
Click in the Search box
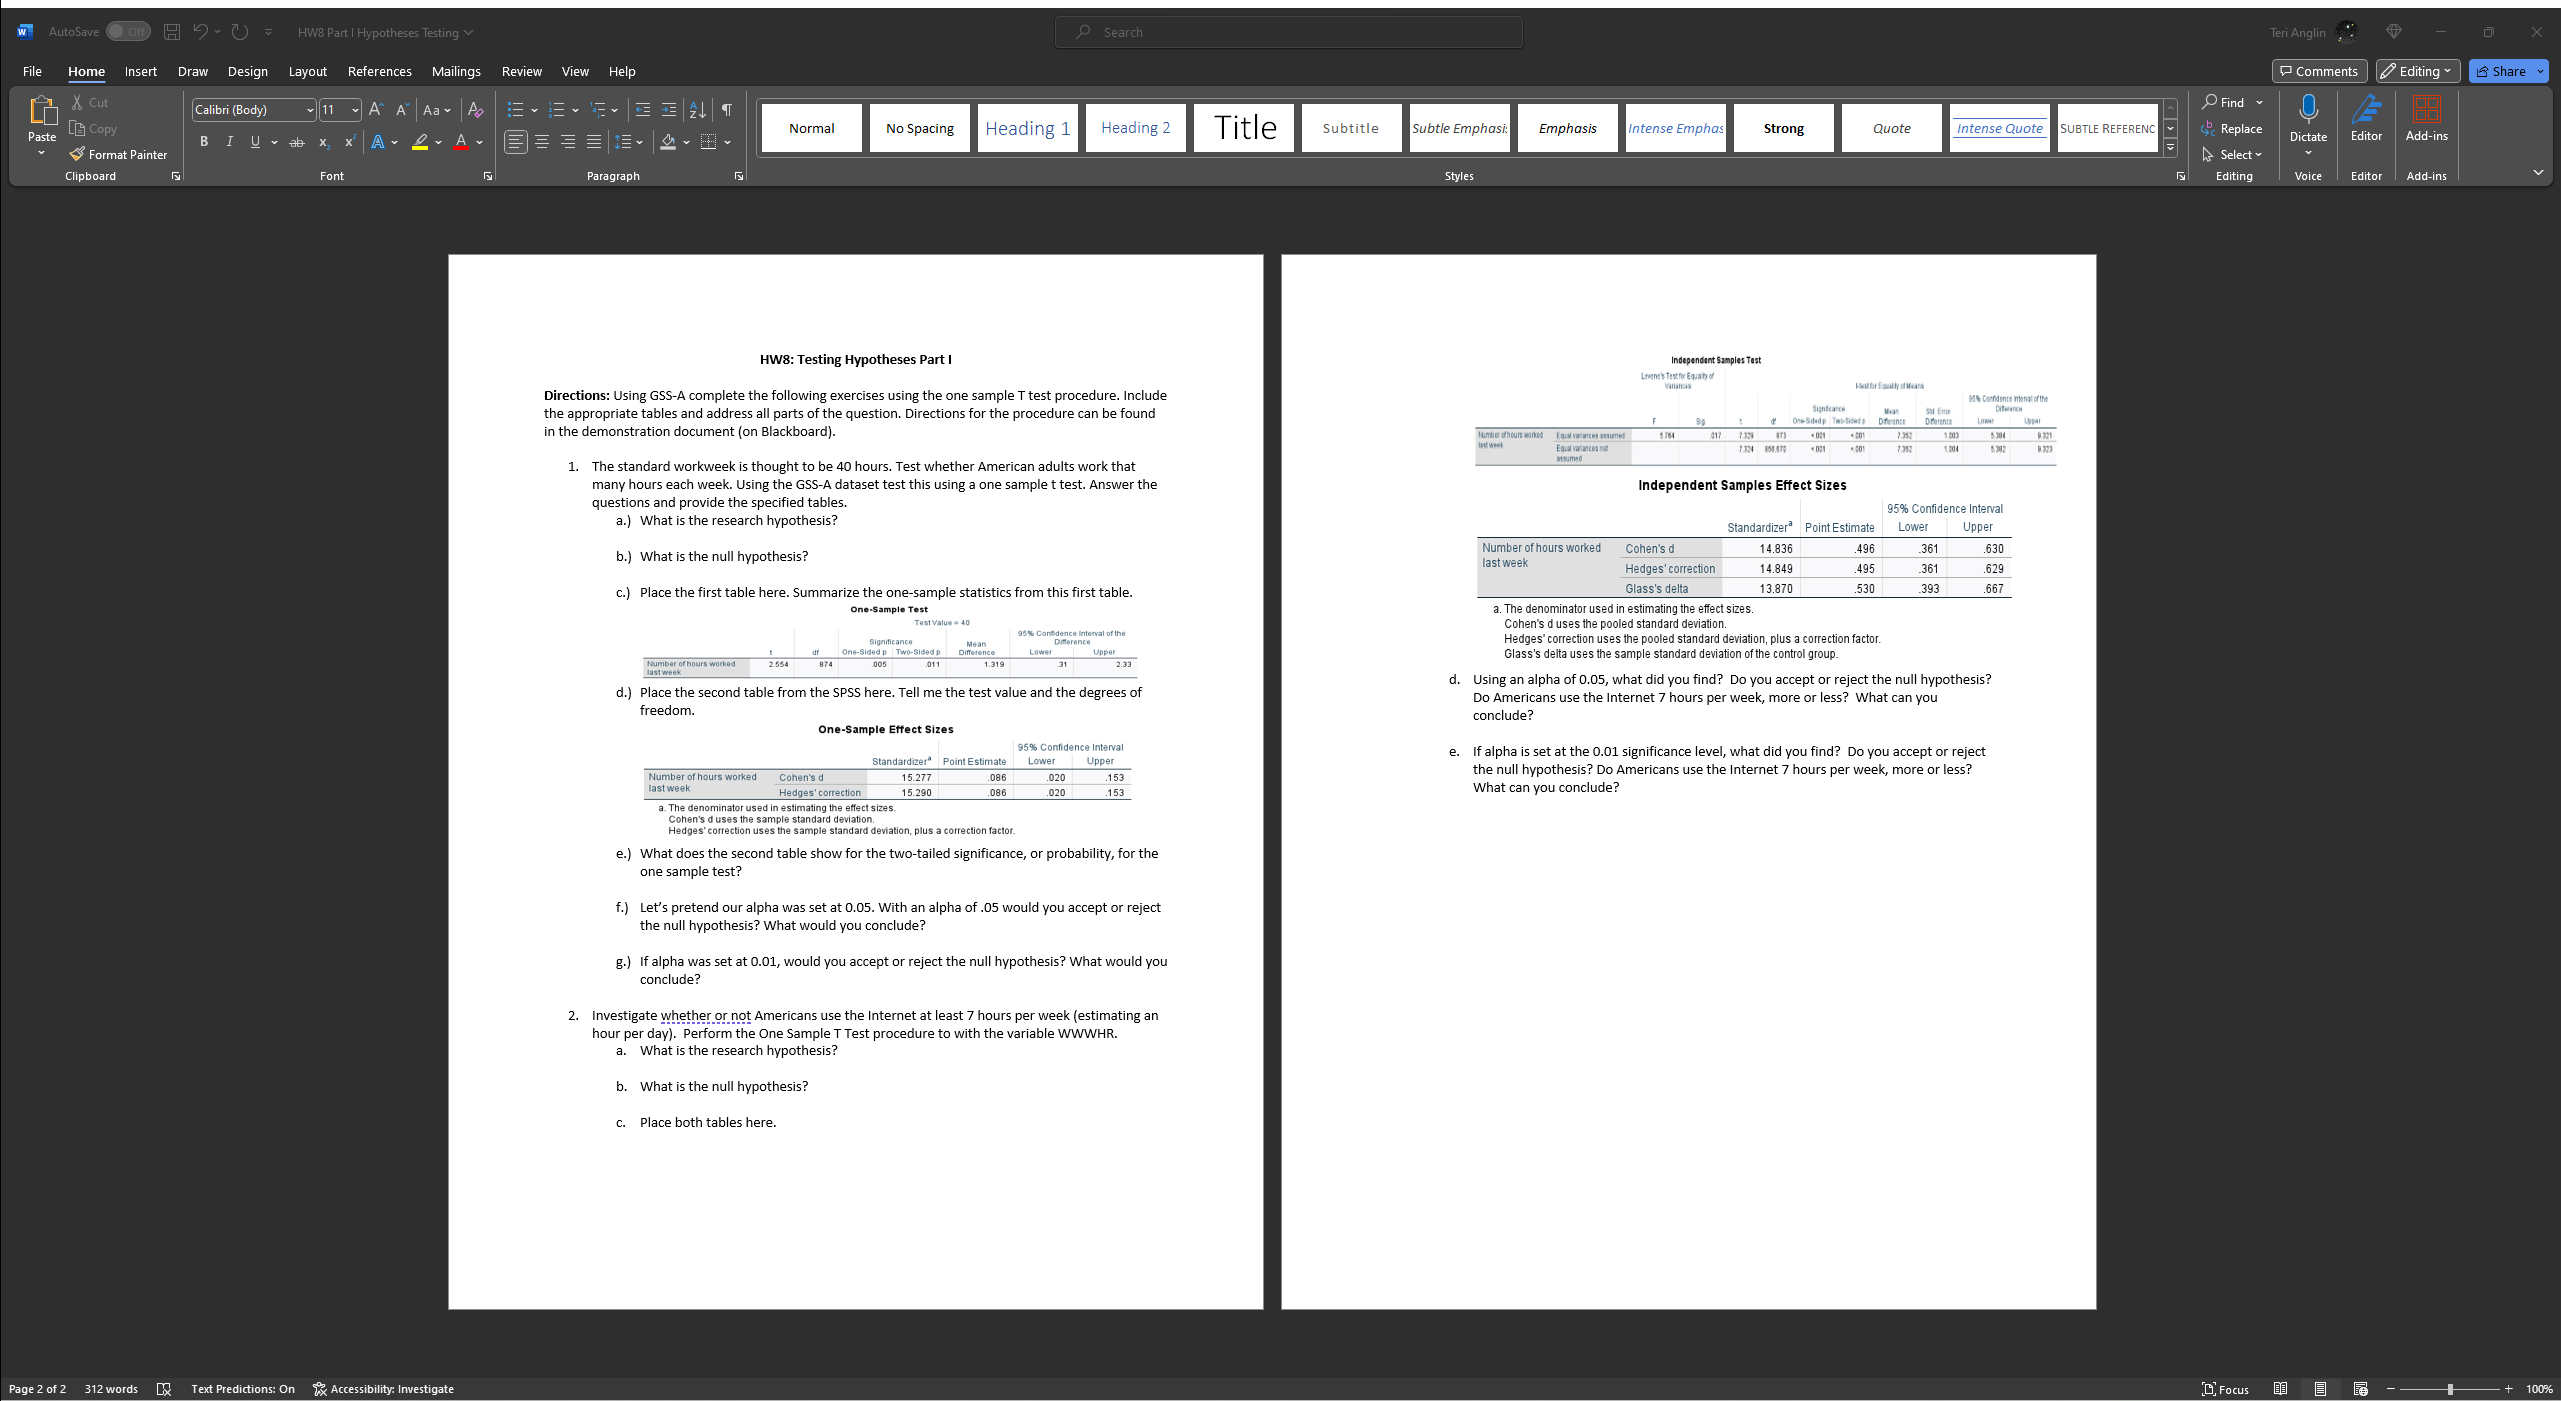1288,32
